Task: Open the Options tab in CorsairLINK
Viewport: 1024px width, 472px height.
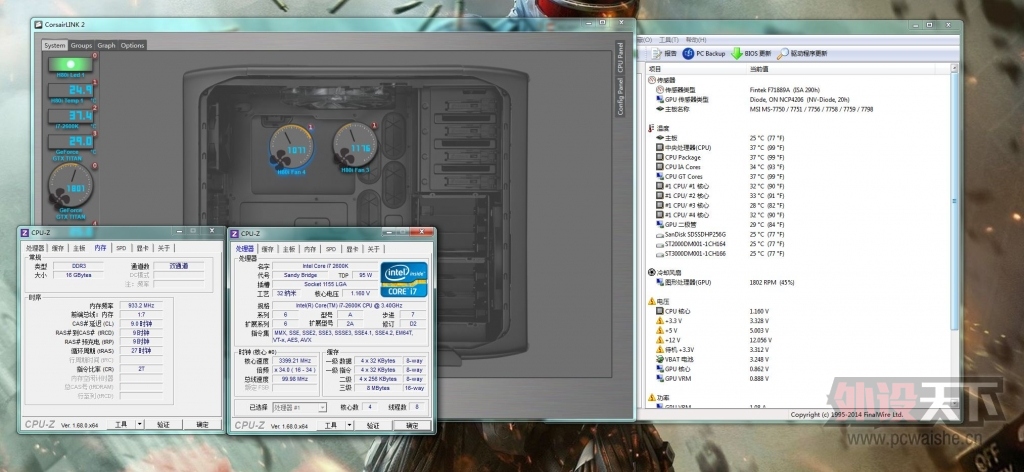Action: click(133, 46)
